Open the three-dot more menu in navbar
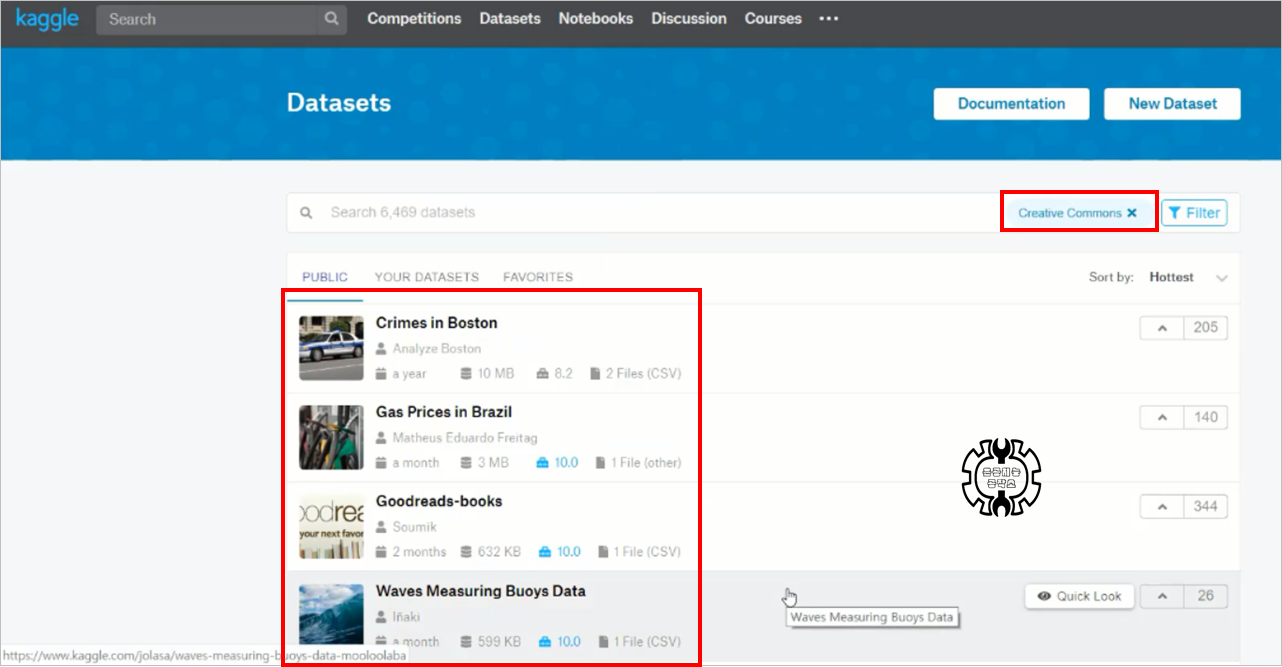 (x=828, y=19)
